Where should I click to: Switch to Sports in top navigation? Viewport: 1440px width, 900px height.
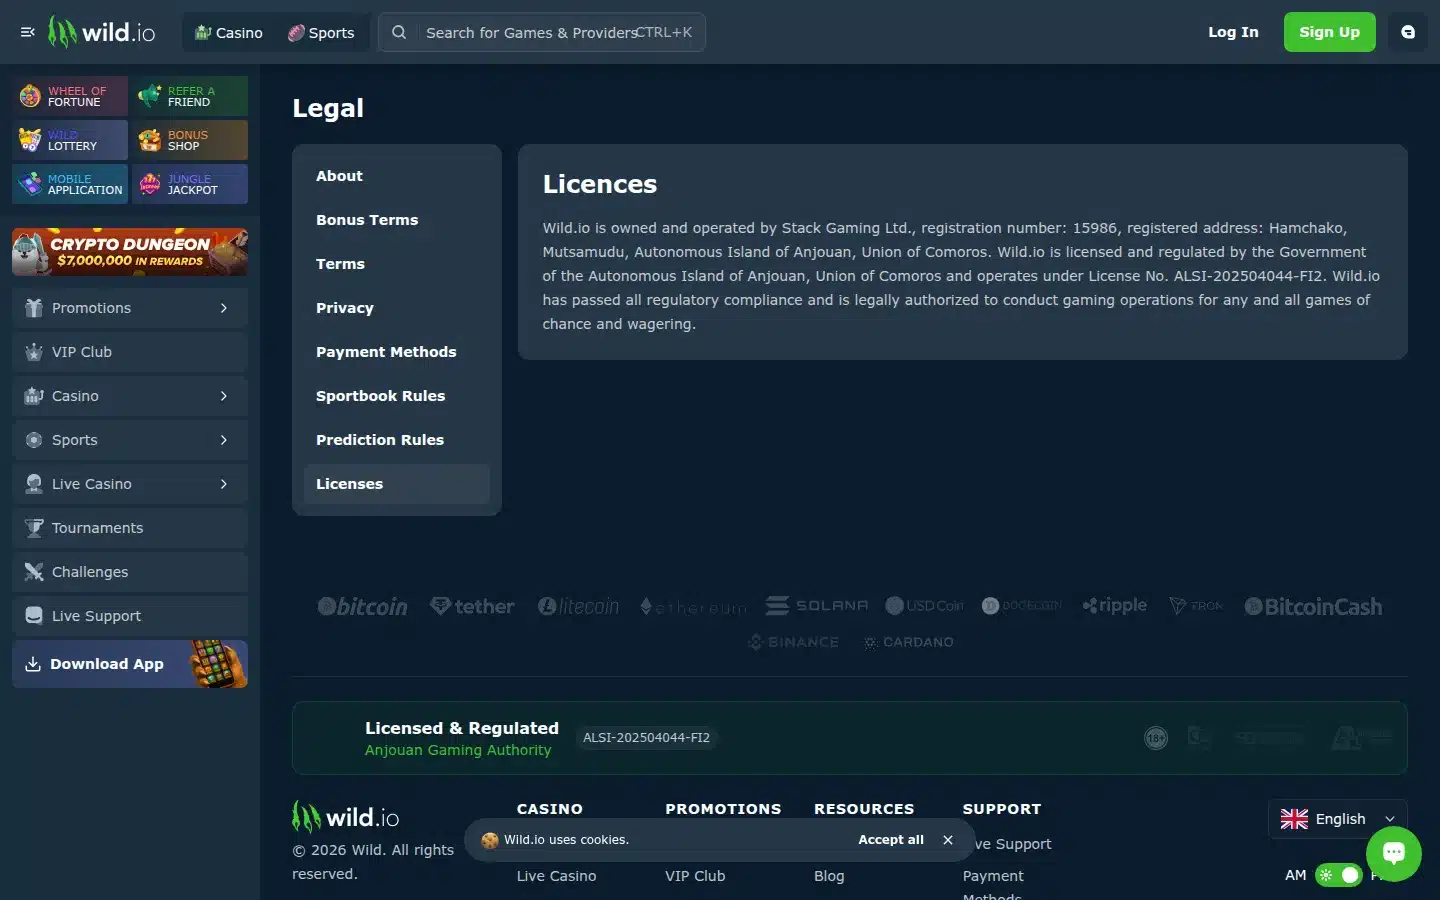pos(321,33)
